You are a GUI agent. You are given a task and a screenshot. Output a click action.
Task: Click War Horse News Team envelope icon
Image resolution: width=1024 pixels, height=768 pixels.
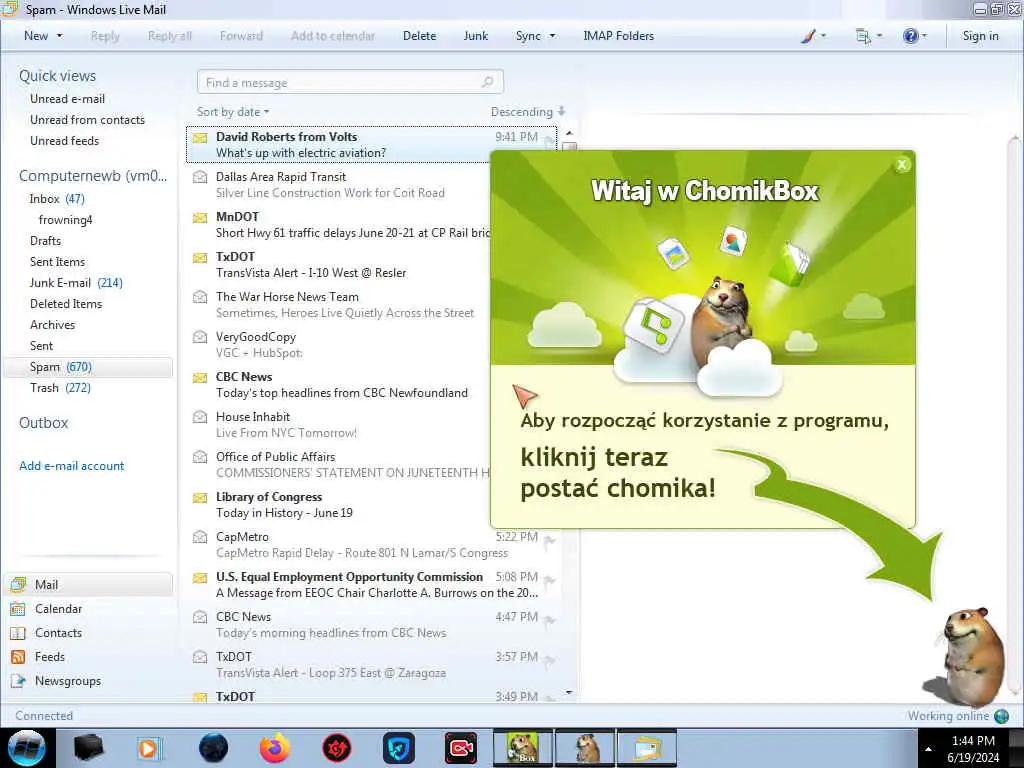point(200,297)
